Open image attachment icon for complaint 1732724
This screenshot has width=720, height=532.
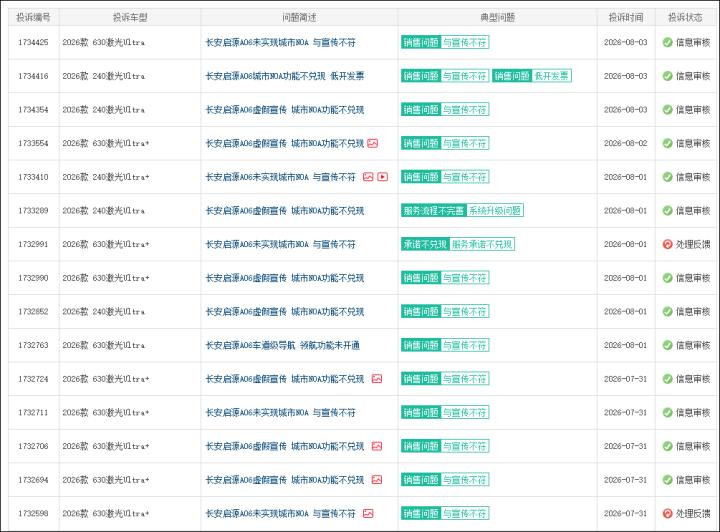tap(377, 379)
